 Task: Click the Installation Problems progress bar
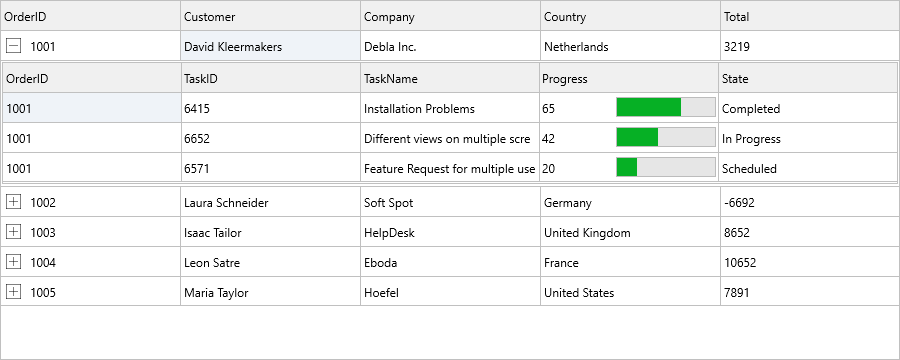pyautogui.click(x=666, y=107)
